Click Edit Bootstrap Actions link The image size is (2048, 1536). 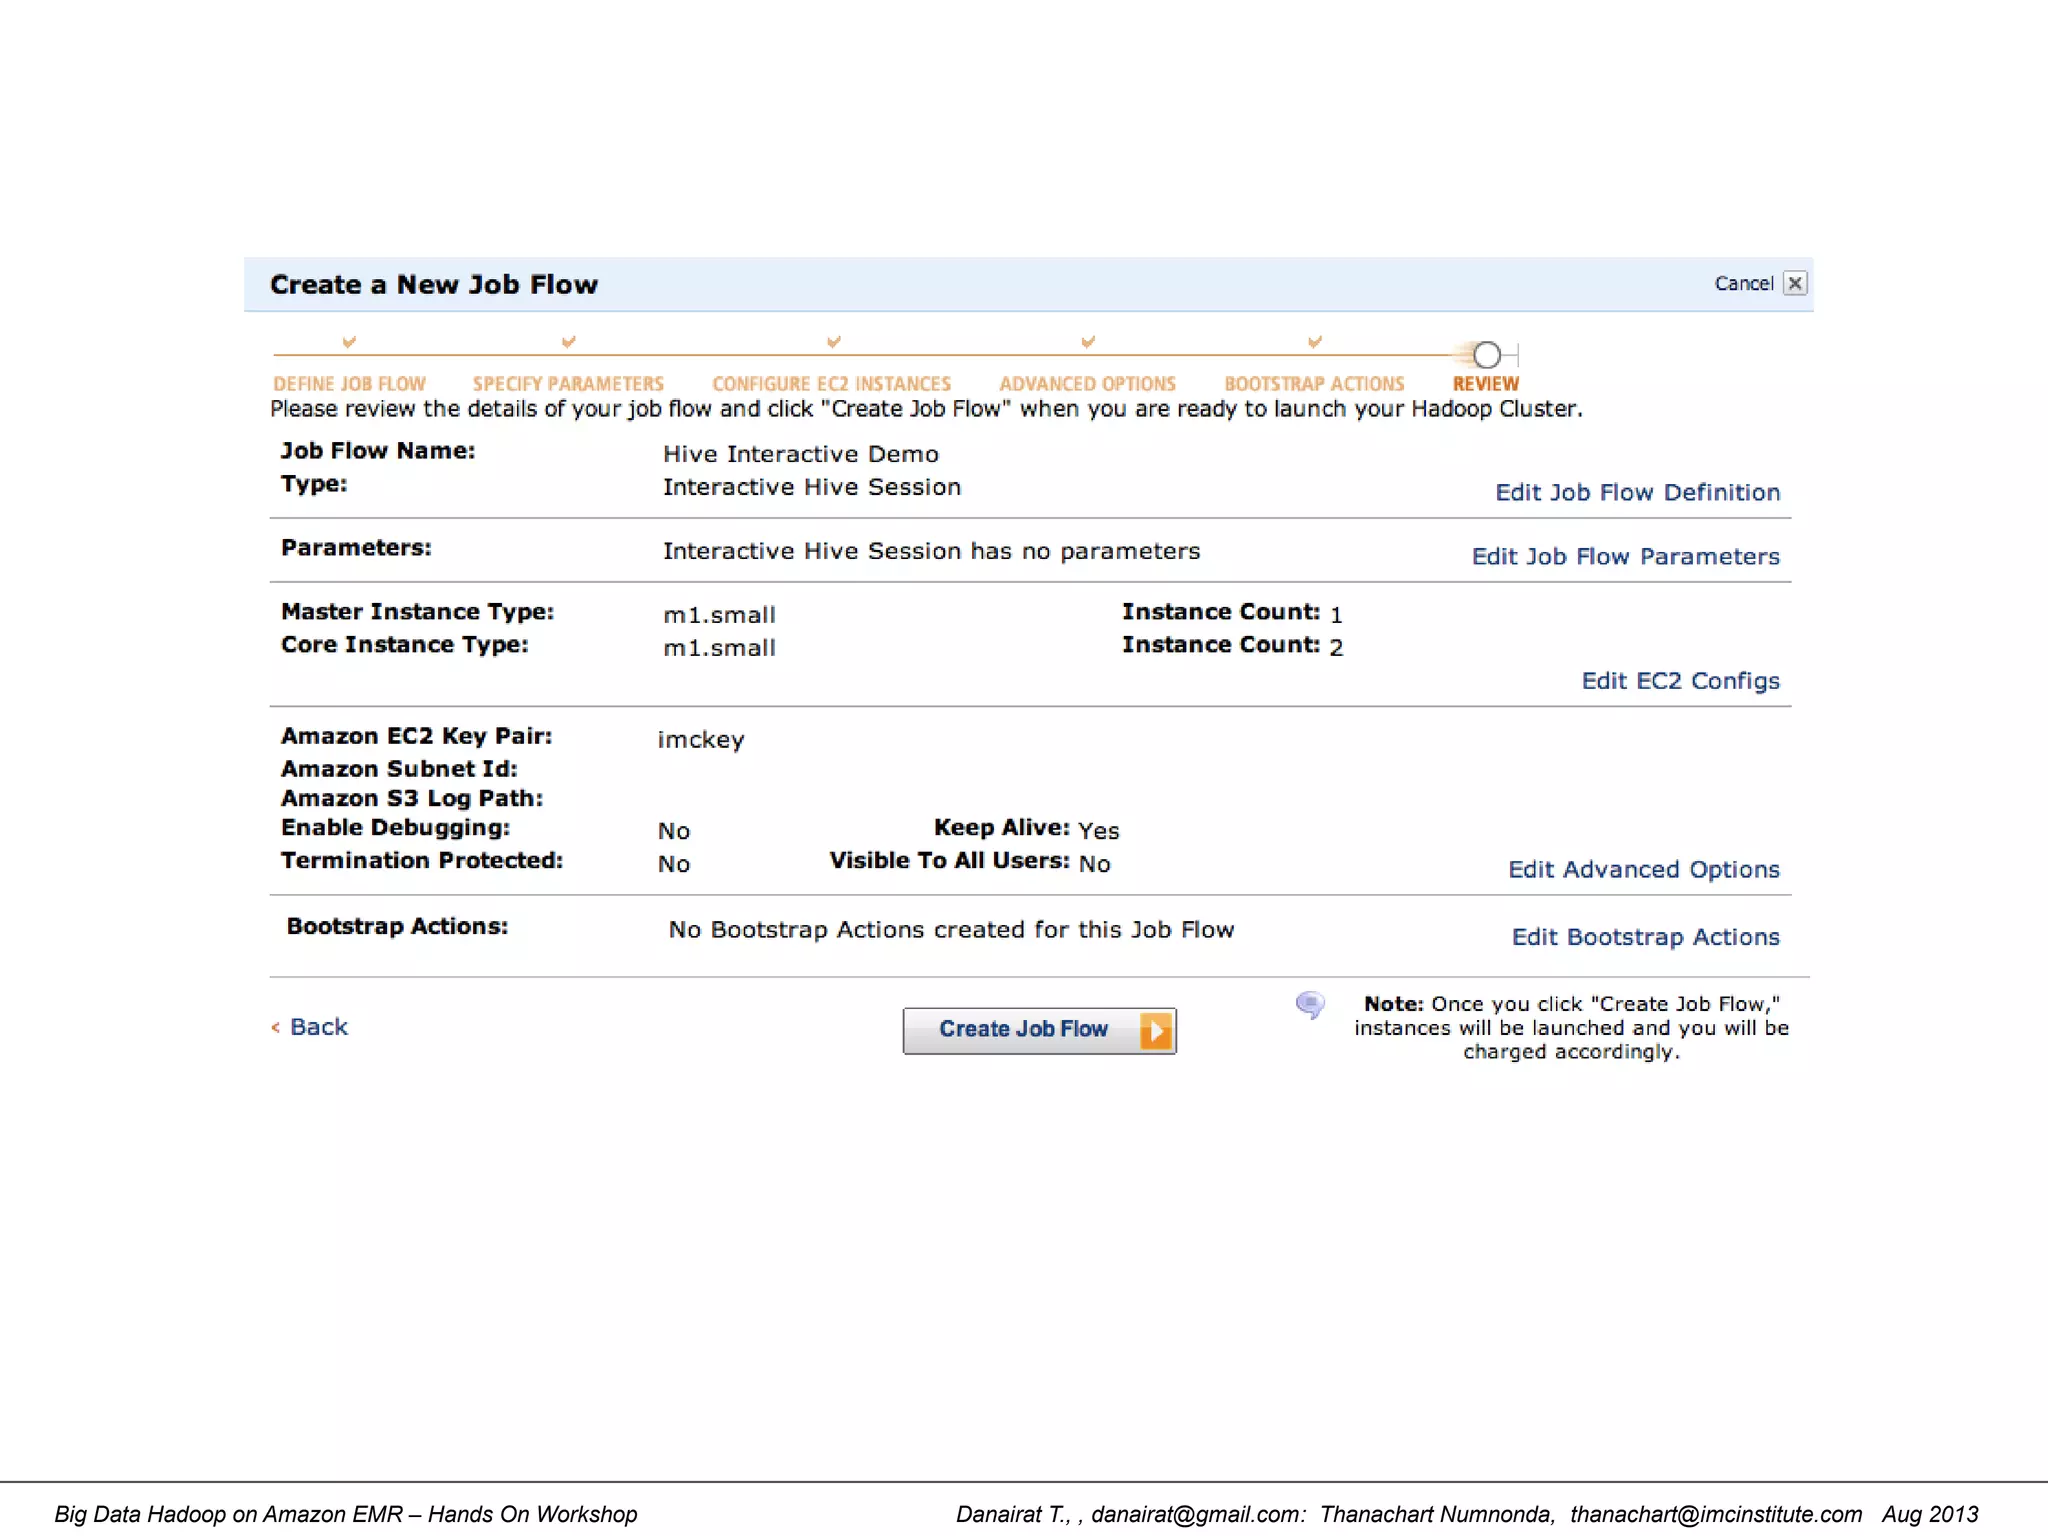[x=1645, y=937]
